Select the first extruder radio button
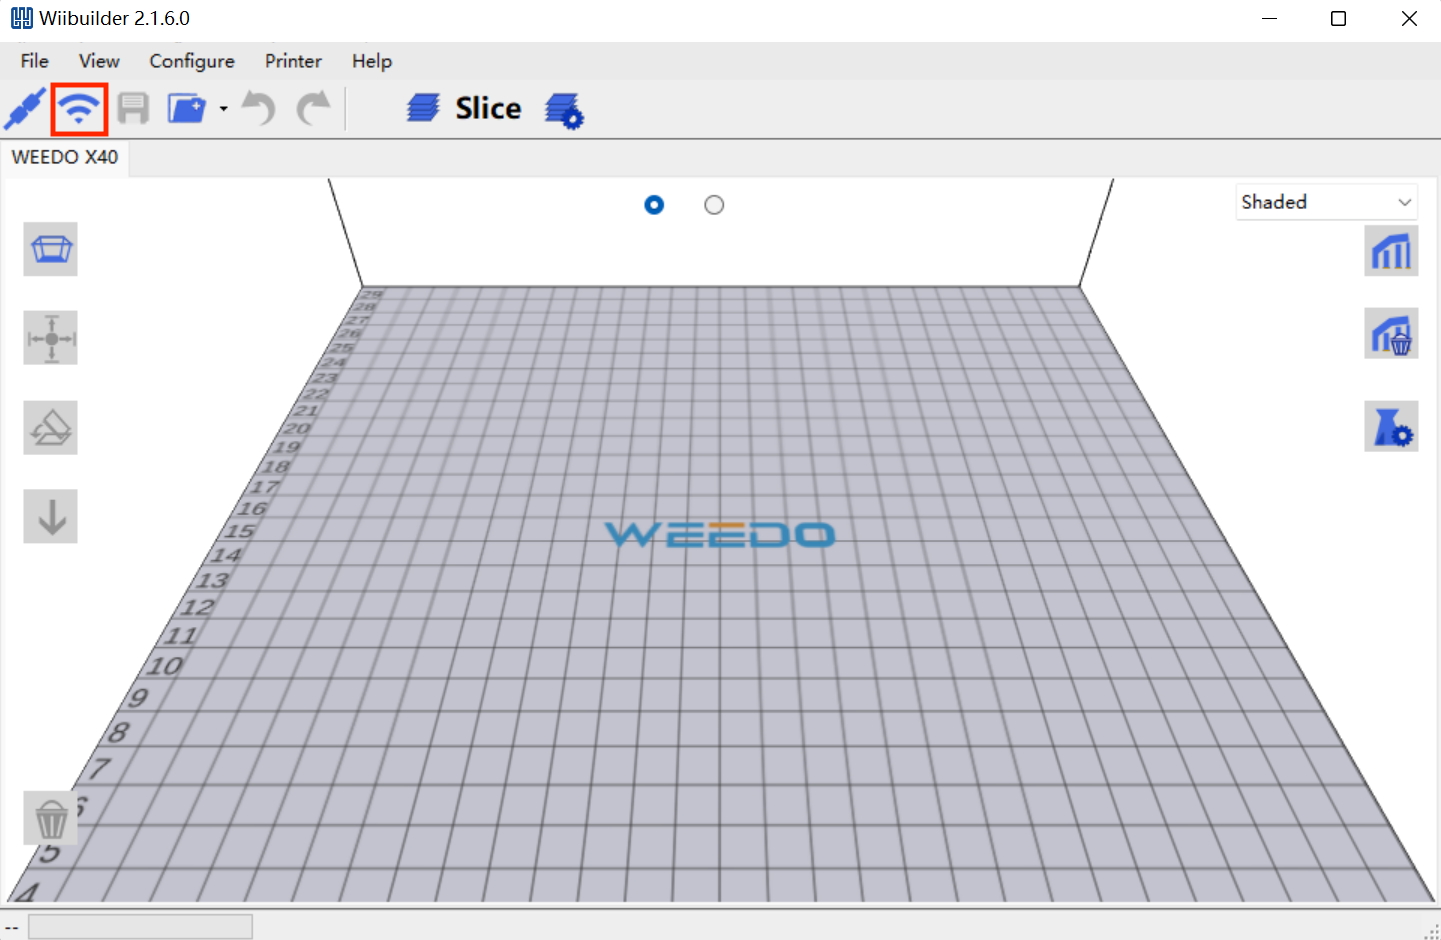Screen dimensions: 1441x940 pos(654,205)
